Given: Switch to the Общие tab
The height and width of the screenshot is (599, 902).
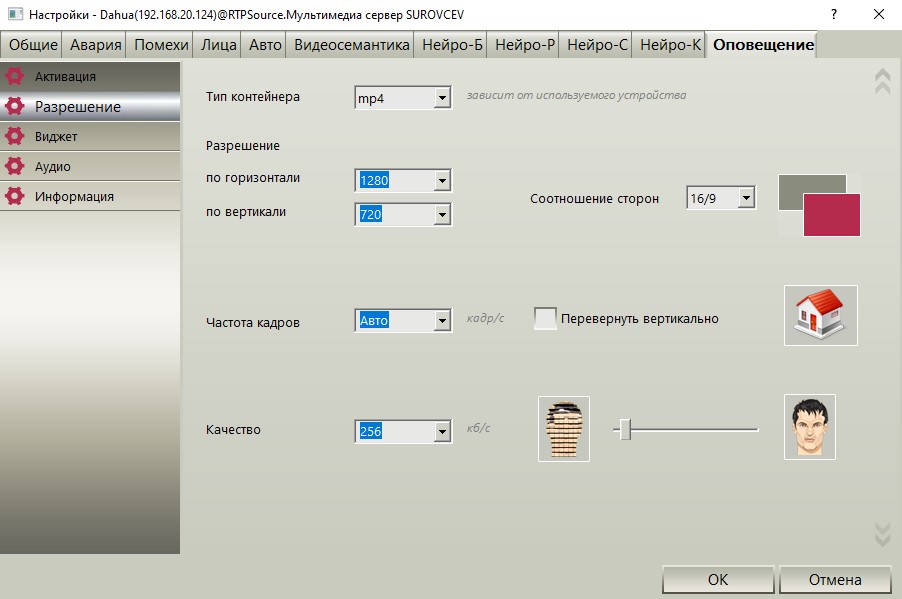Looking at the screenshot, I should coord(33,45).
